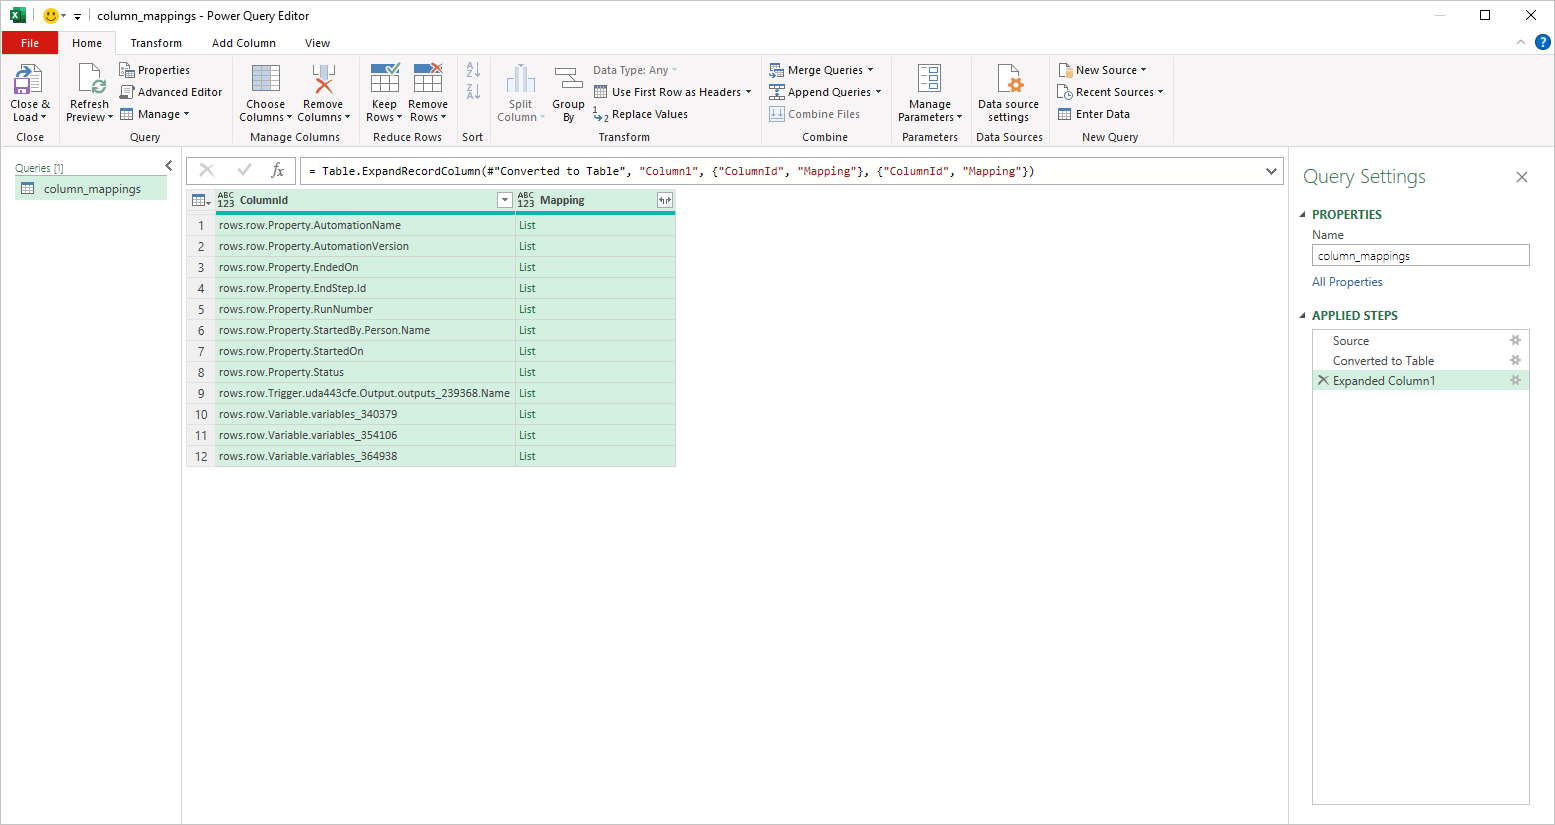Viewport: 1555px width, 825px height.
Task: Click Enter Data
Action: coord(1094,114)
